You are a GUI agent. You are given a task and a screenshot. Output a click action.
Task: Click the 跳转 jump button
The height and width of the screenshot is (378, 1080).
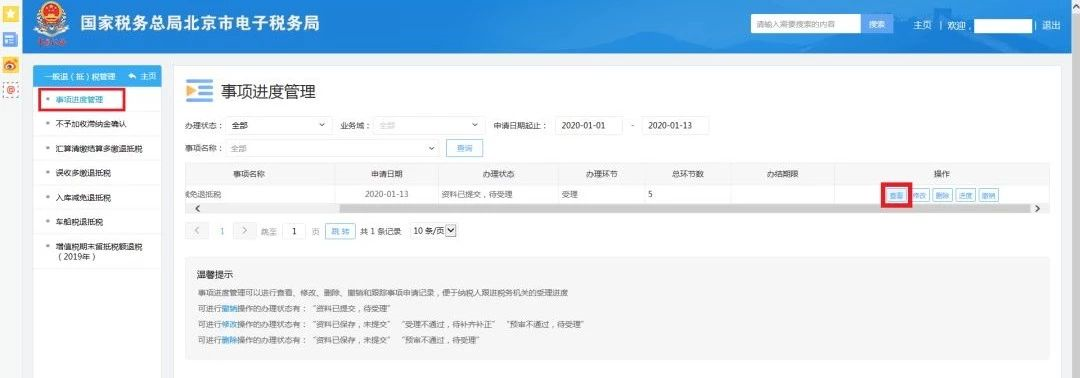coord(340,231)
